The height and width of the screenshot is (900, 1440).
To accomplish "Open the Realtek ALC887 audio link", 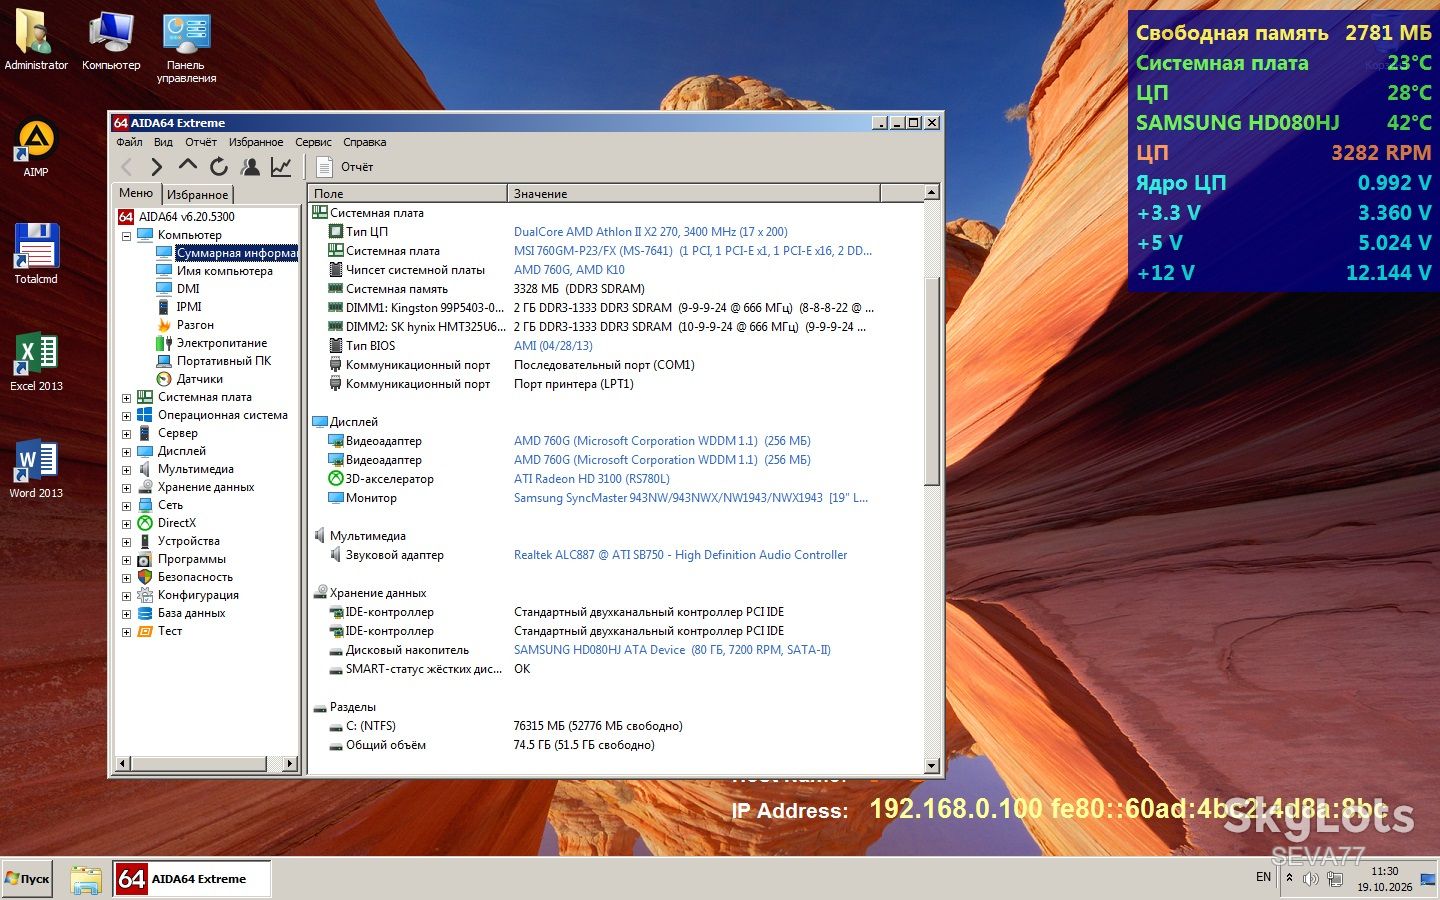I will point(680,555).
